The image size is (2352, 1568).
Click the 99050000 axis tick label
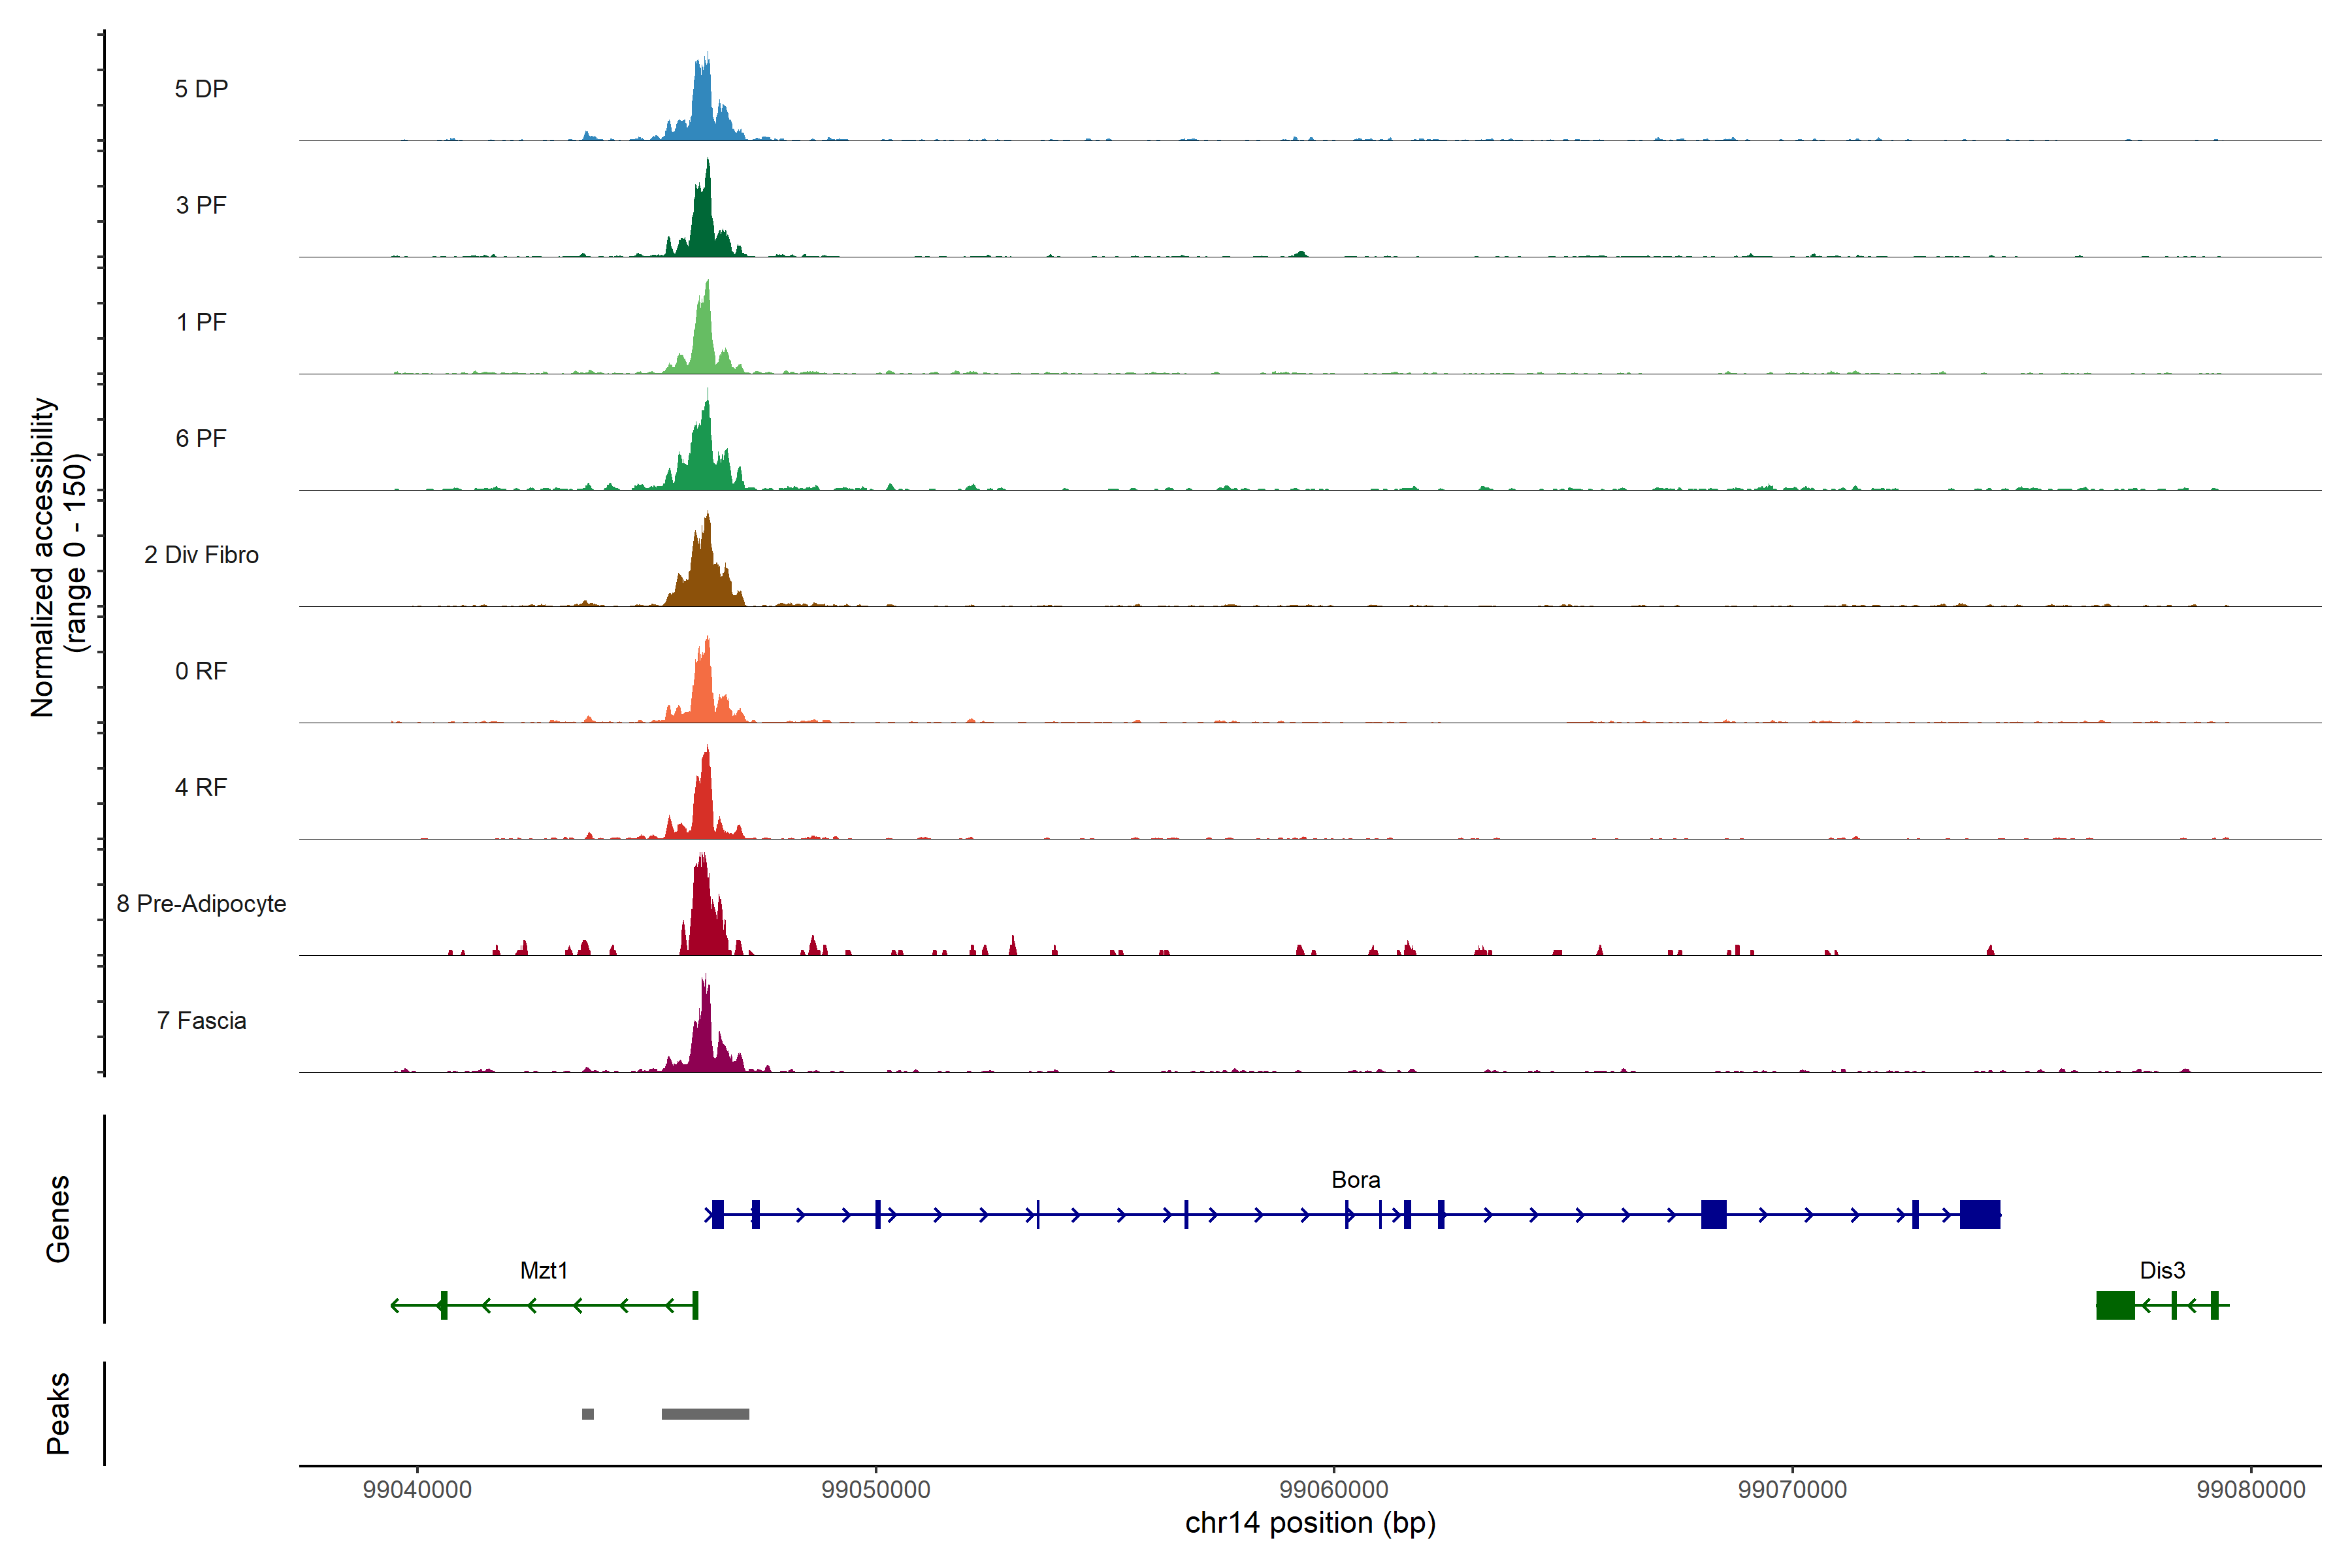click(875, 1489)
